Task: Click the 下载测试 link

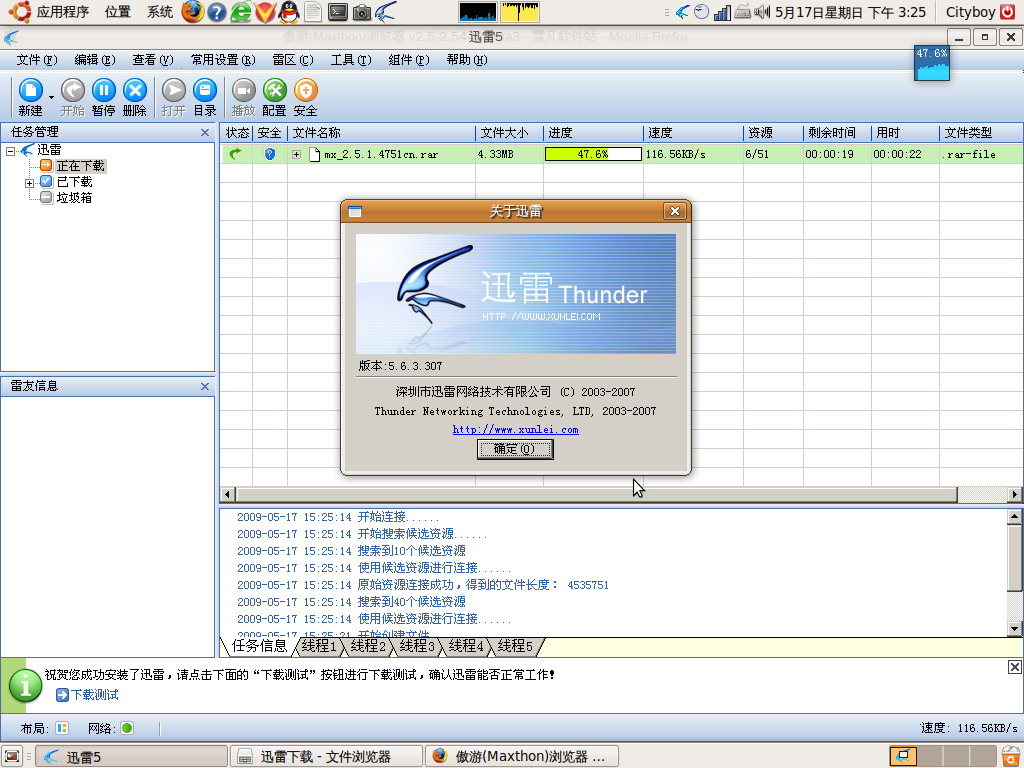Action: tap(95, 695)
